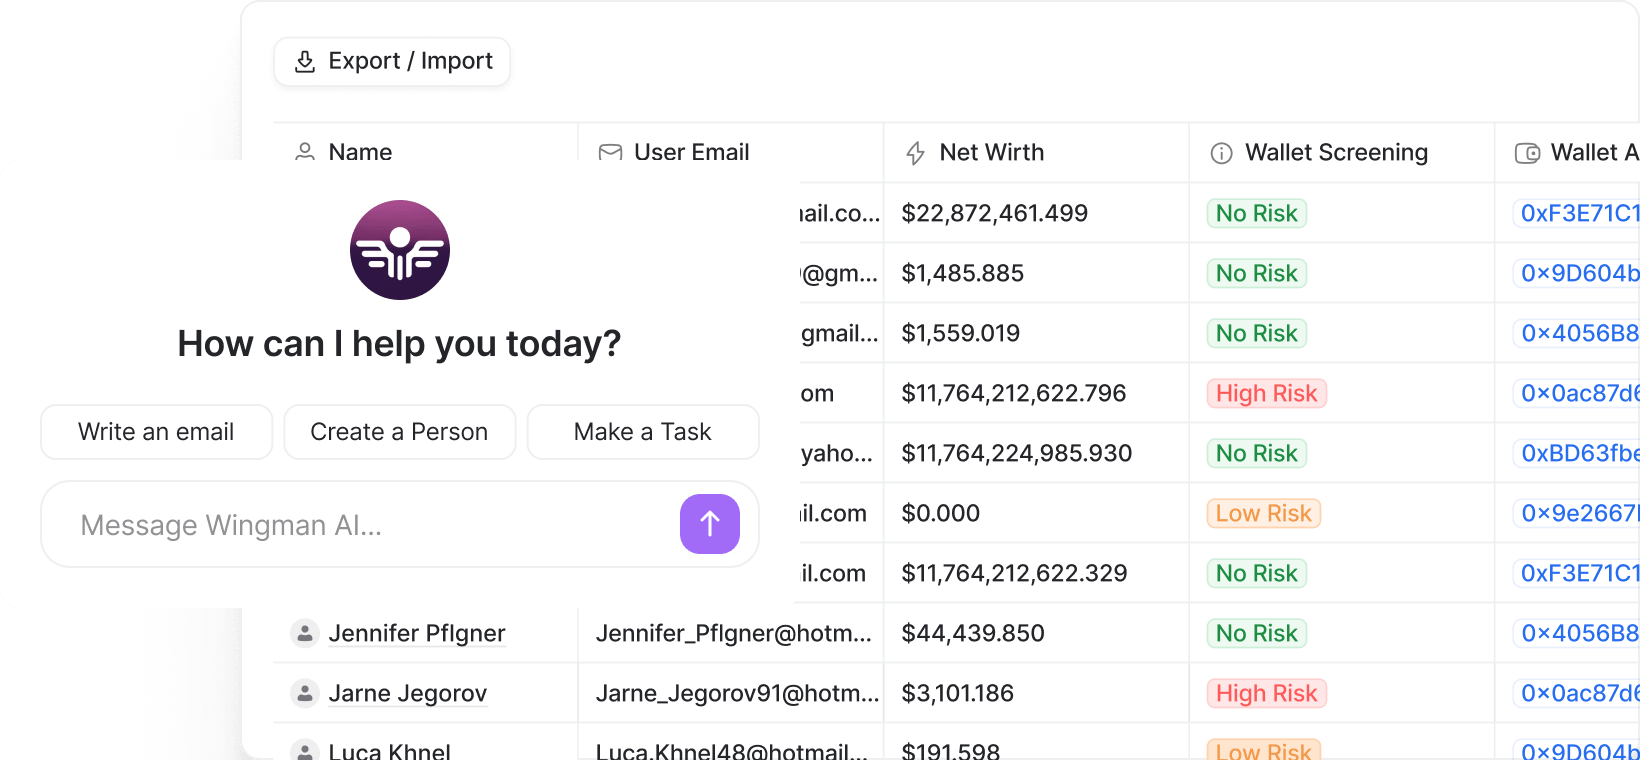Click the Wingman AI logo
The height and width of the screenshot is (760, 1640).
click(399, 250)
